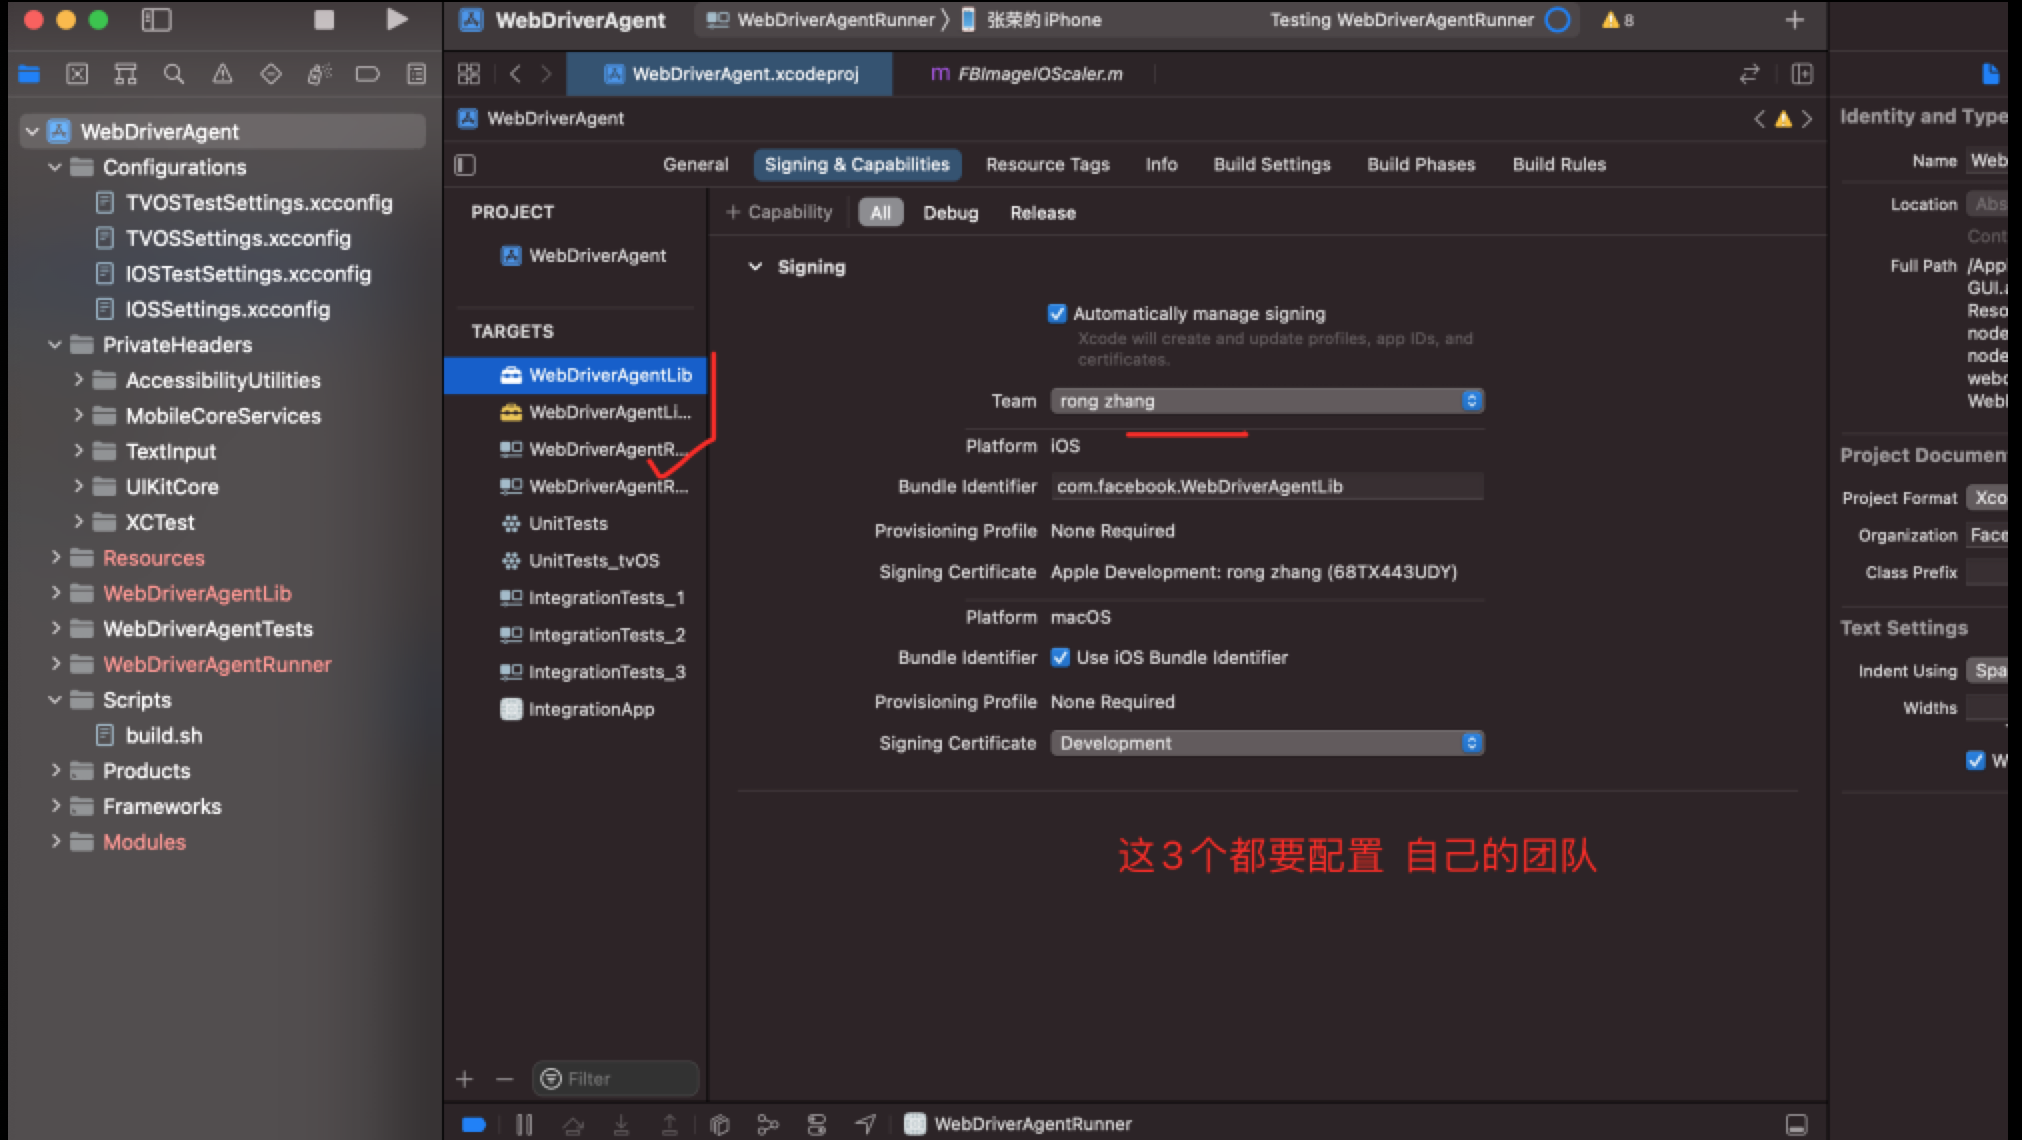The height and width of the screenshot is (1140, 2022).
Task: Filter signing by Release configuration
Action: [x=1042, y=213]
